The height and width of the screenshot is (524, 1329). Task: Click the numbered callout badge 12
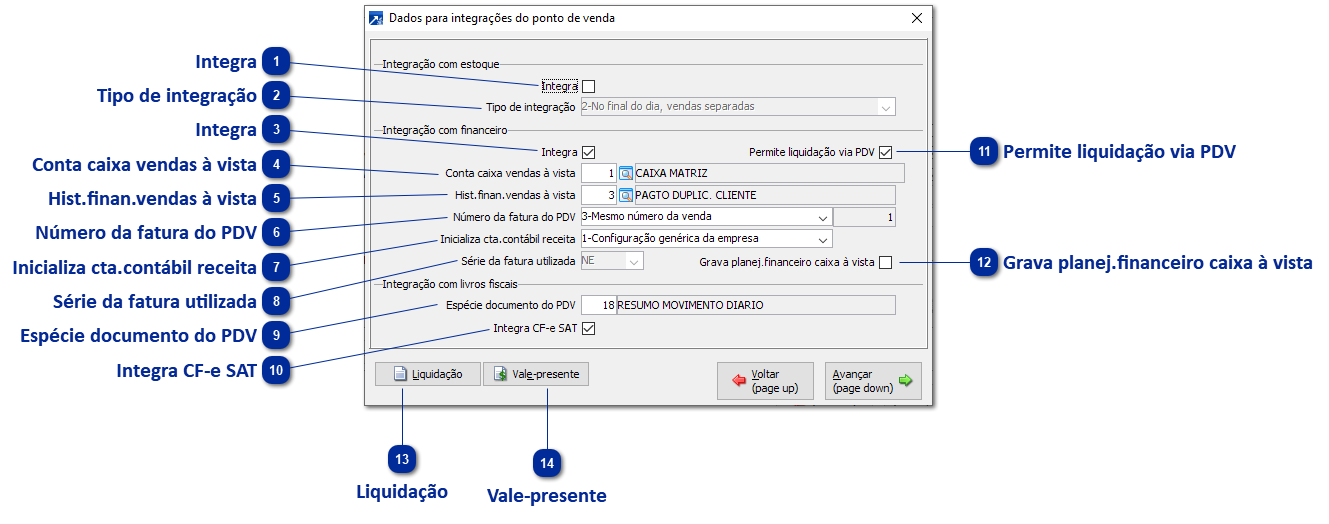point(985,263)
